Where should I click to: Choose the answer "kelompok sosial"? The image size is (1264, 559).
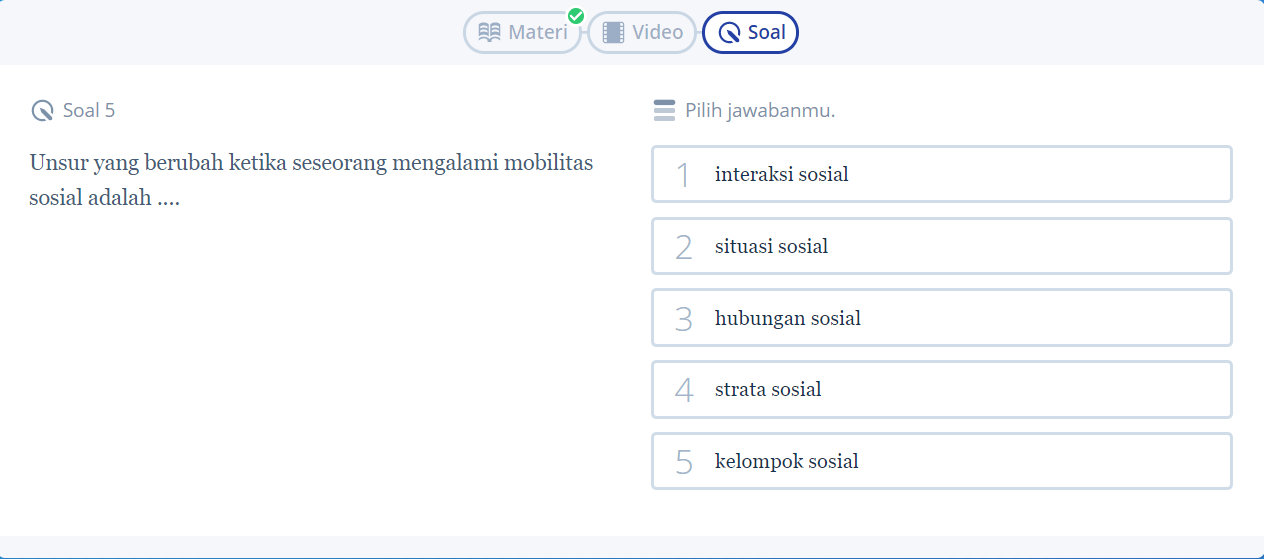pos(786,461)
